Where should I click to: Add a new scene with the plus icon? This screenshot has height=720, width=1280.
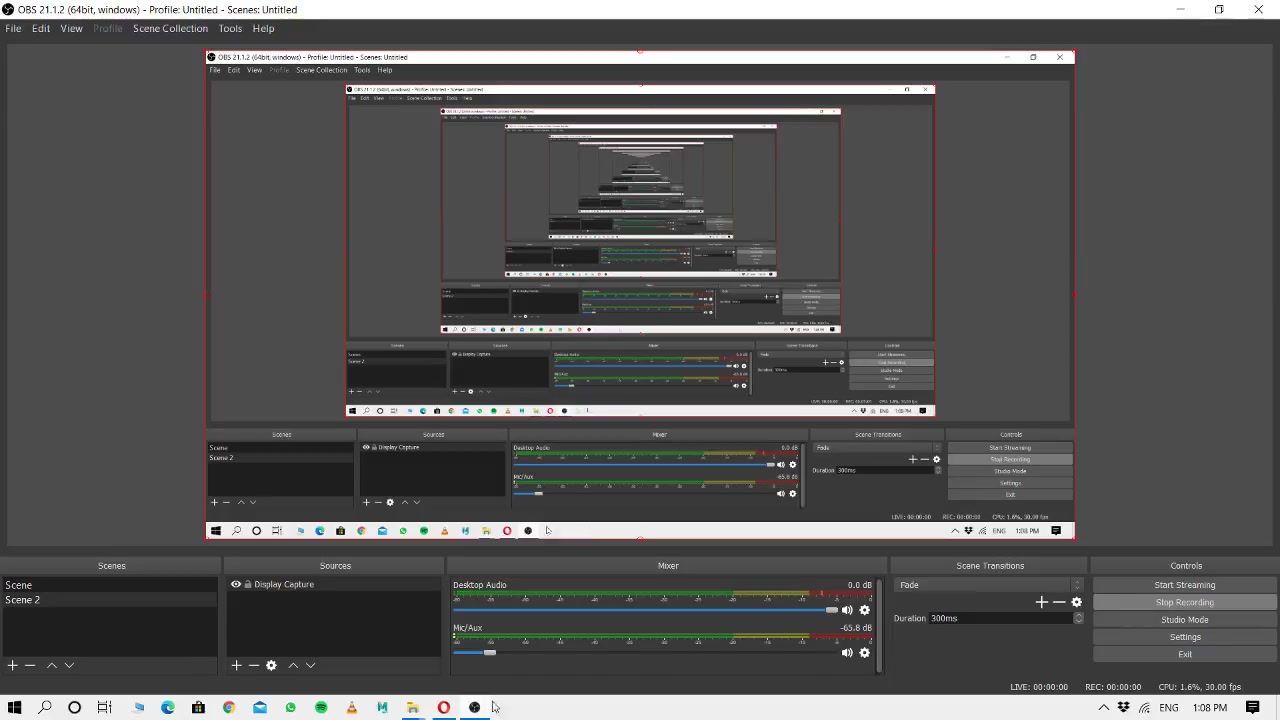(12, 665)
